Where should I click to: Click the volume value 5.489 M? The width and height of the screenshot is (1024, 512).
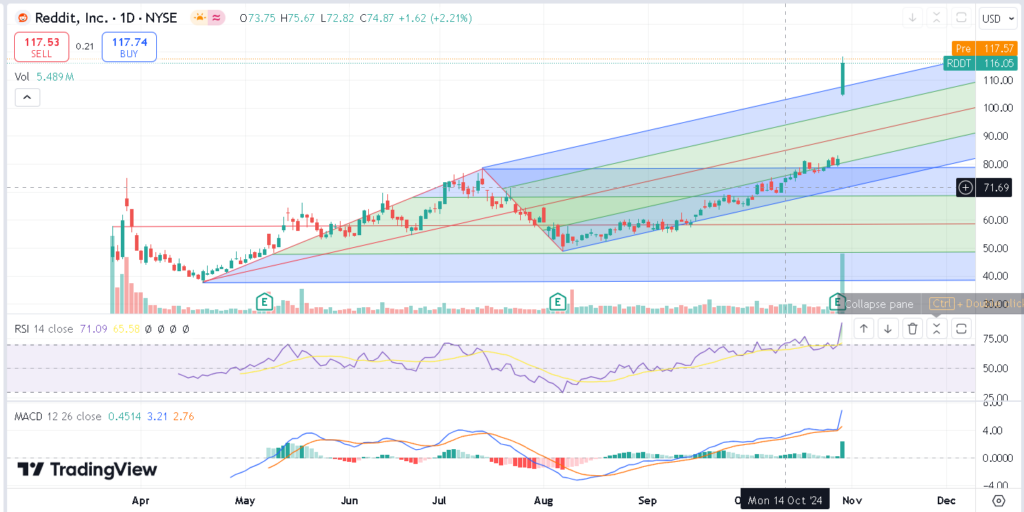tap(54, 77)
